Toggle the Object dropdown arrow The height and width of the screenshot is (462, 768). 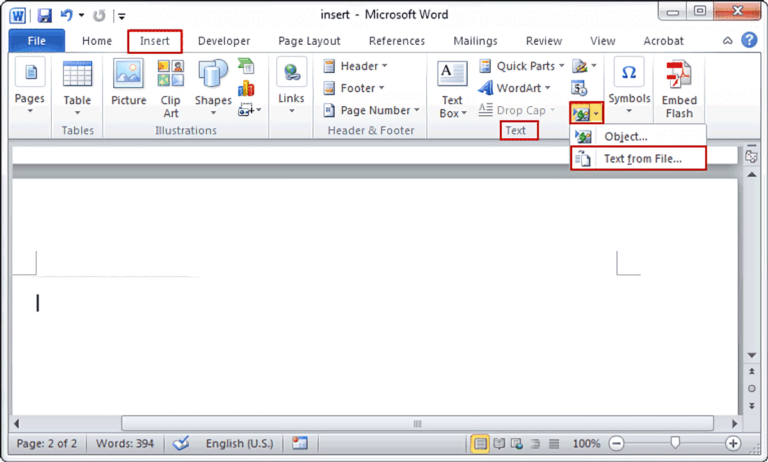click(596, 114)
